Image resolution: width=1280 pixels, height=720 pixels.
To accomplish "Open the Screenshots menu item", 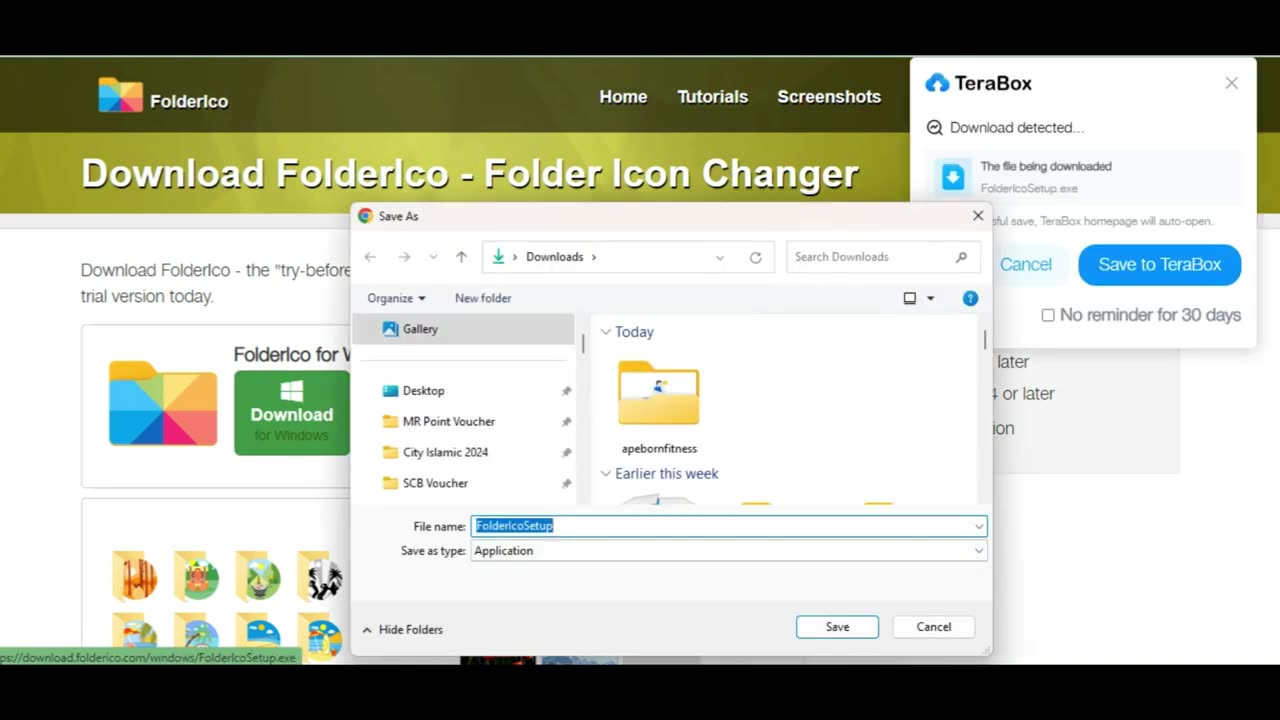I will point(829,97).
